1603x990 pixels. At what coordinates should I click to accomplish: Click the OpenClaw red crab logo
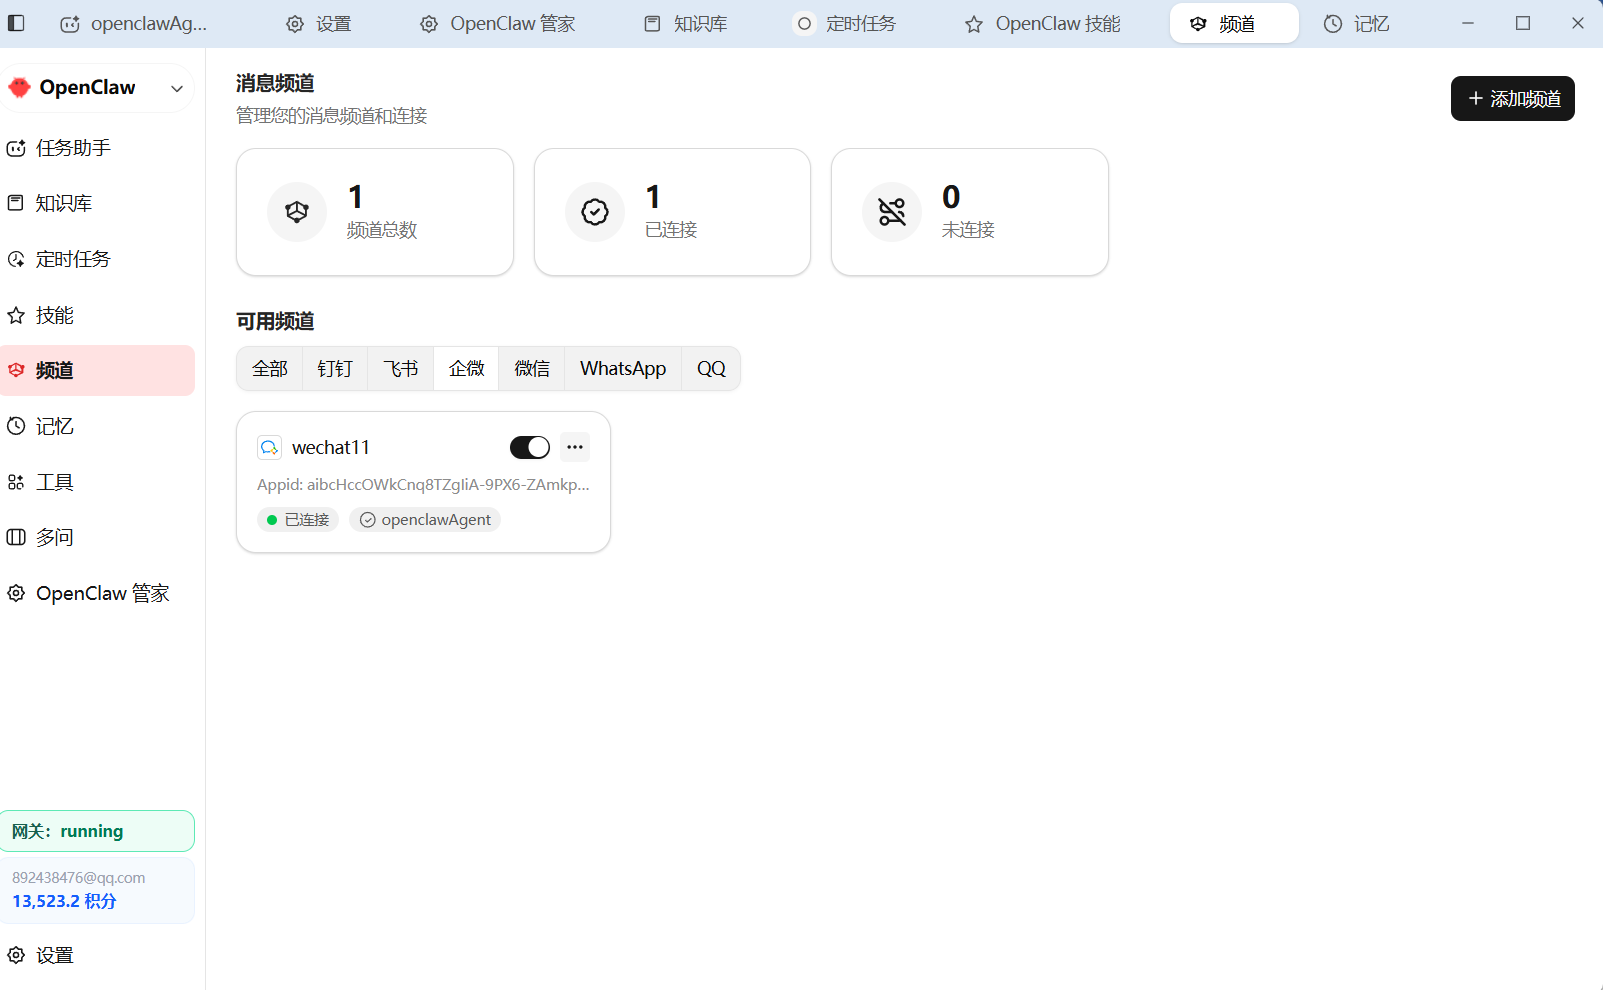pyautogui.click(x=19, y=88)
